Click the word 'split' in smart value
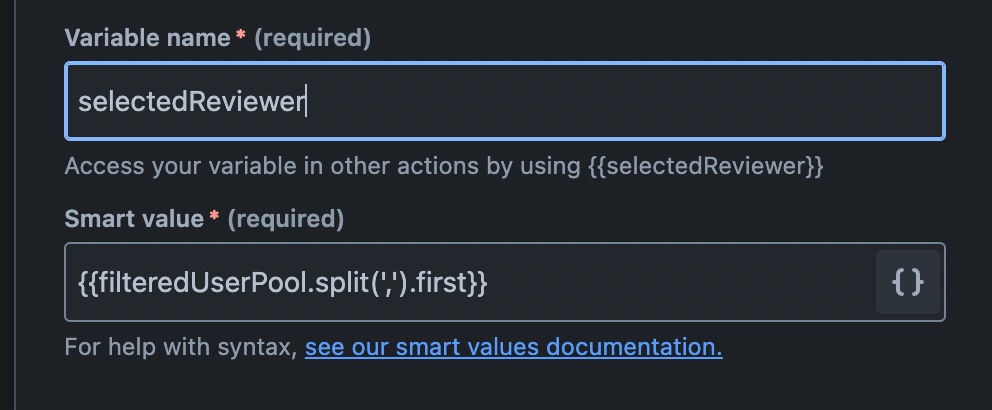Image resolution: width=992 pixels, height=410 pixels. (347, 283)
